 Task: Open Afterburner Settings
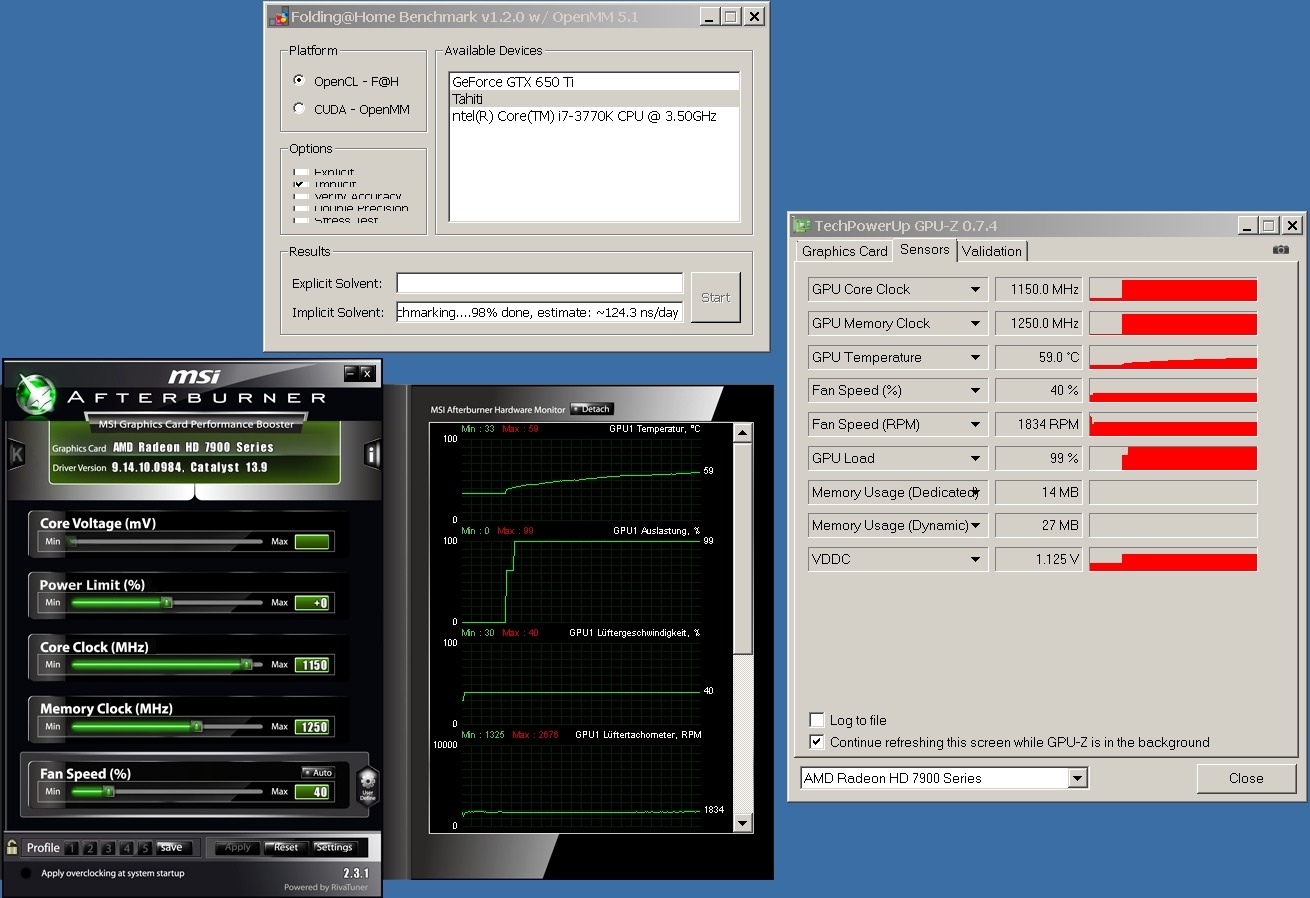click(334, 847)
